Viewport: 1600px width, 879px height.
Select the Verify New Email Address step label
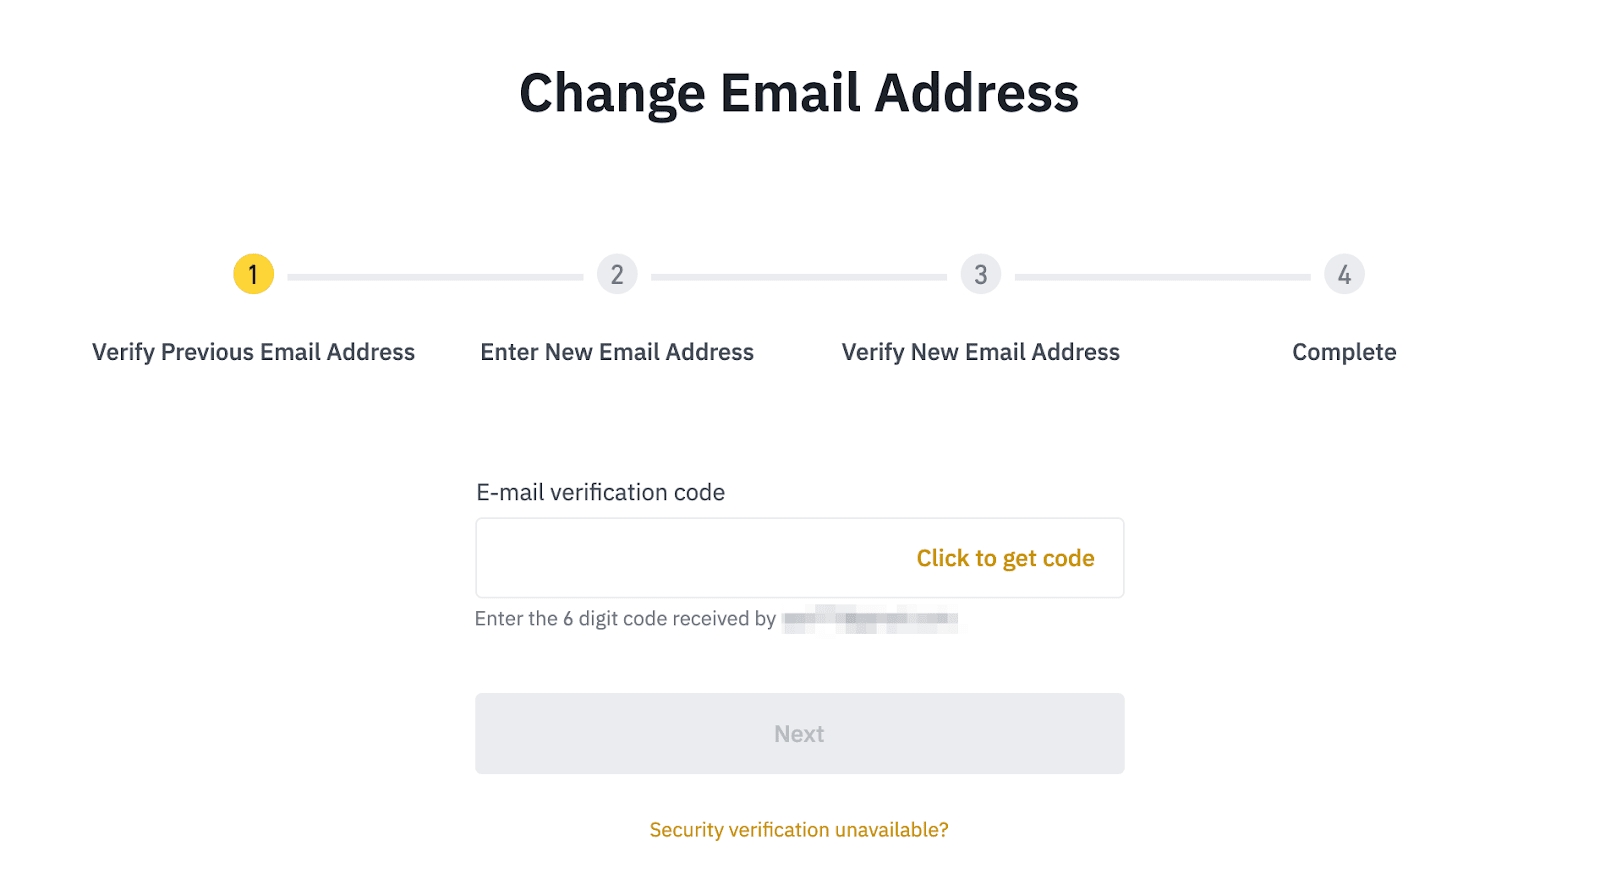pyautogui.click(x=981, y=352)
